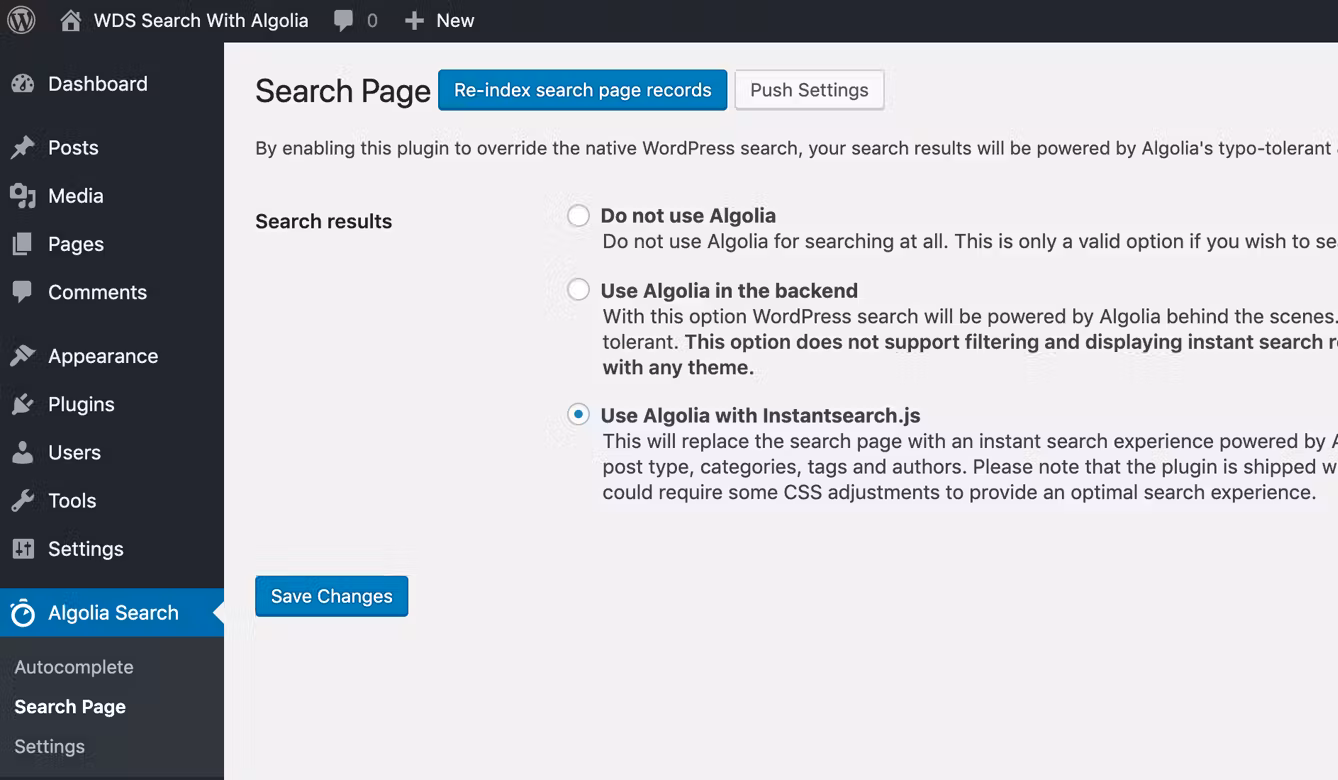Click the Algolia Search stopwatch icon

23,613
